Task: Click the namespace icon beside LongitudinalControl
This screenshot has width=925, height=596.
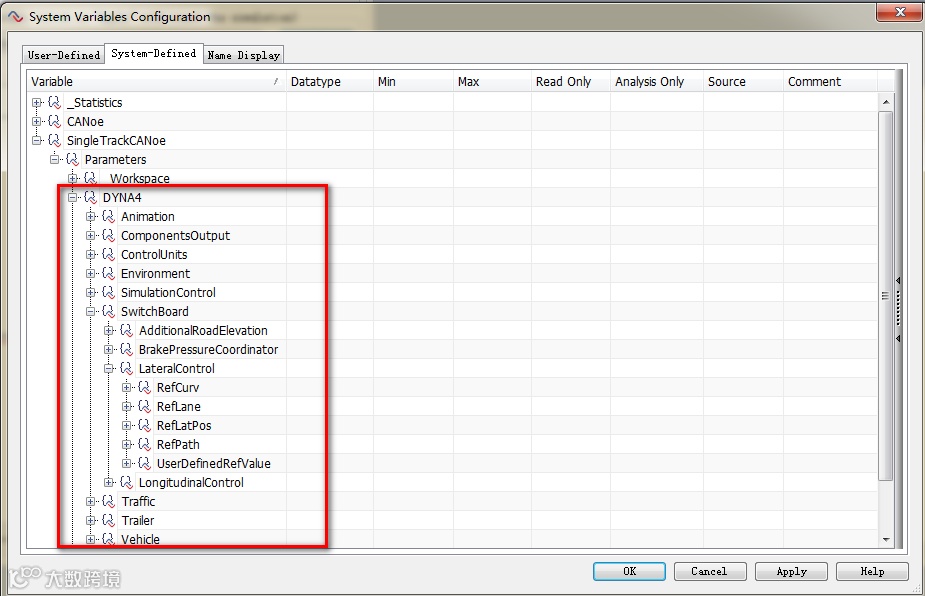Action: coord(126,483)
